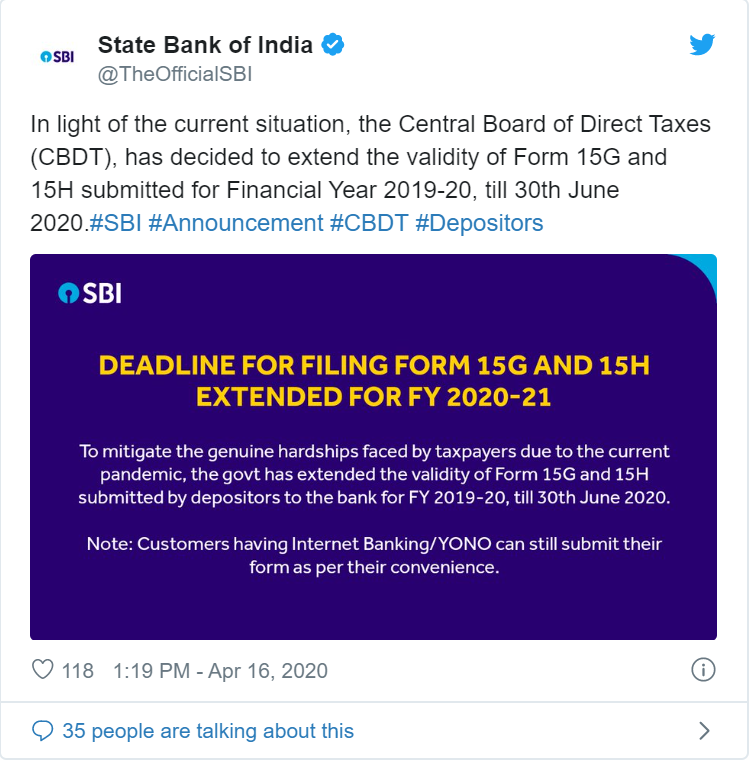Image resolution: width=751 pixels, height=761 pixels.
Task: Click the speech bubble reply icon
Action: click(x=42, y=731)
